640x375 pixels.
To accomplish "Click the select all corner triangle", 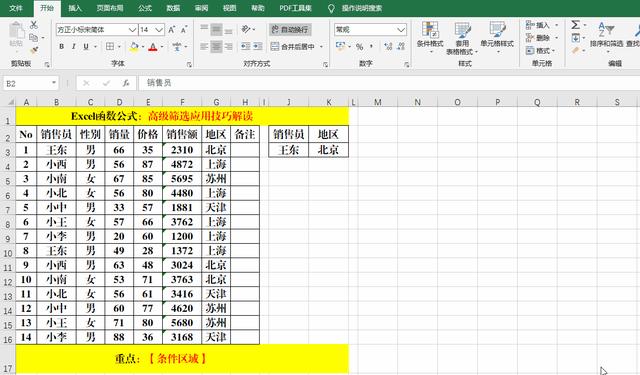I will click(x=11, y=102).
